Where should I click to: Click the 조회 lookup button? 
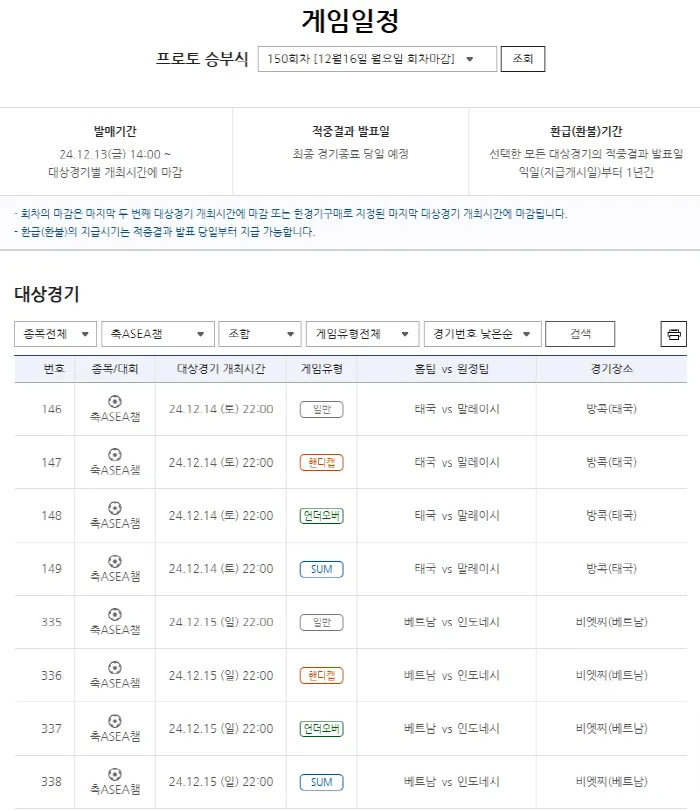523,59
